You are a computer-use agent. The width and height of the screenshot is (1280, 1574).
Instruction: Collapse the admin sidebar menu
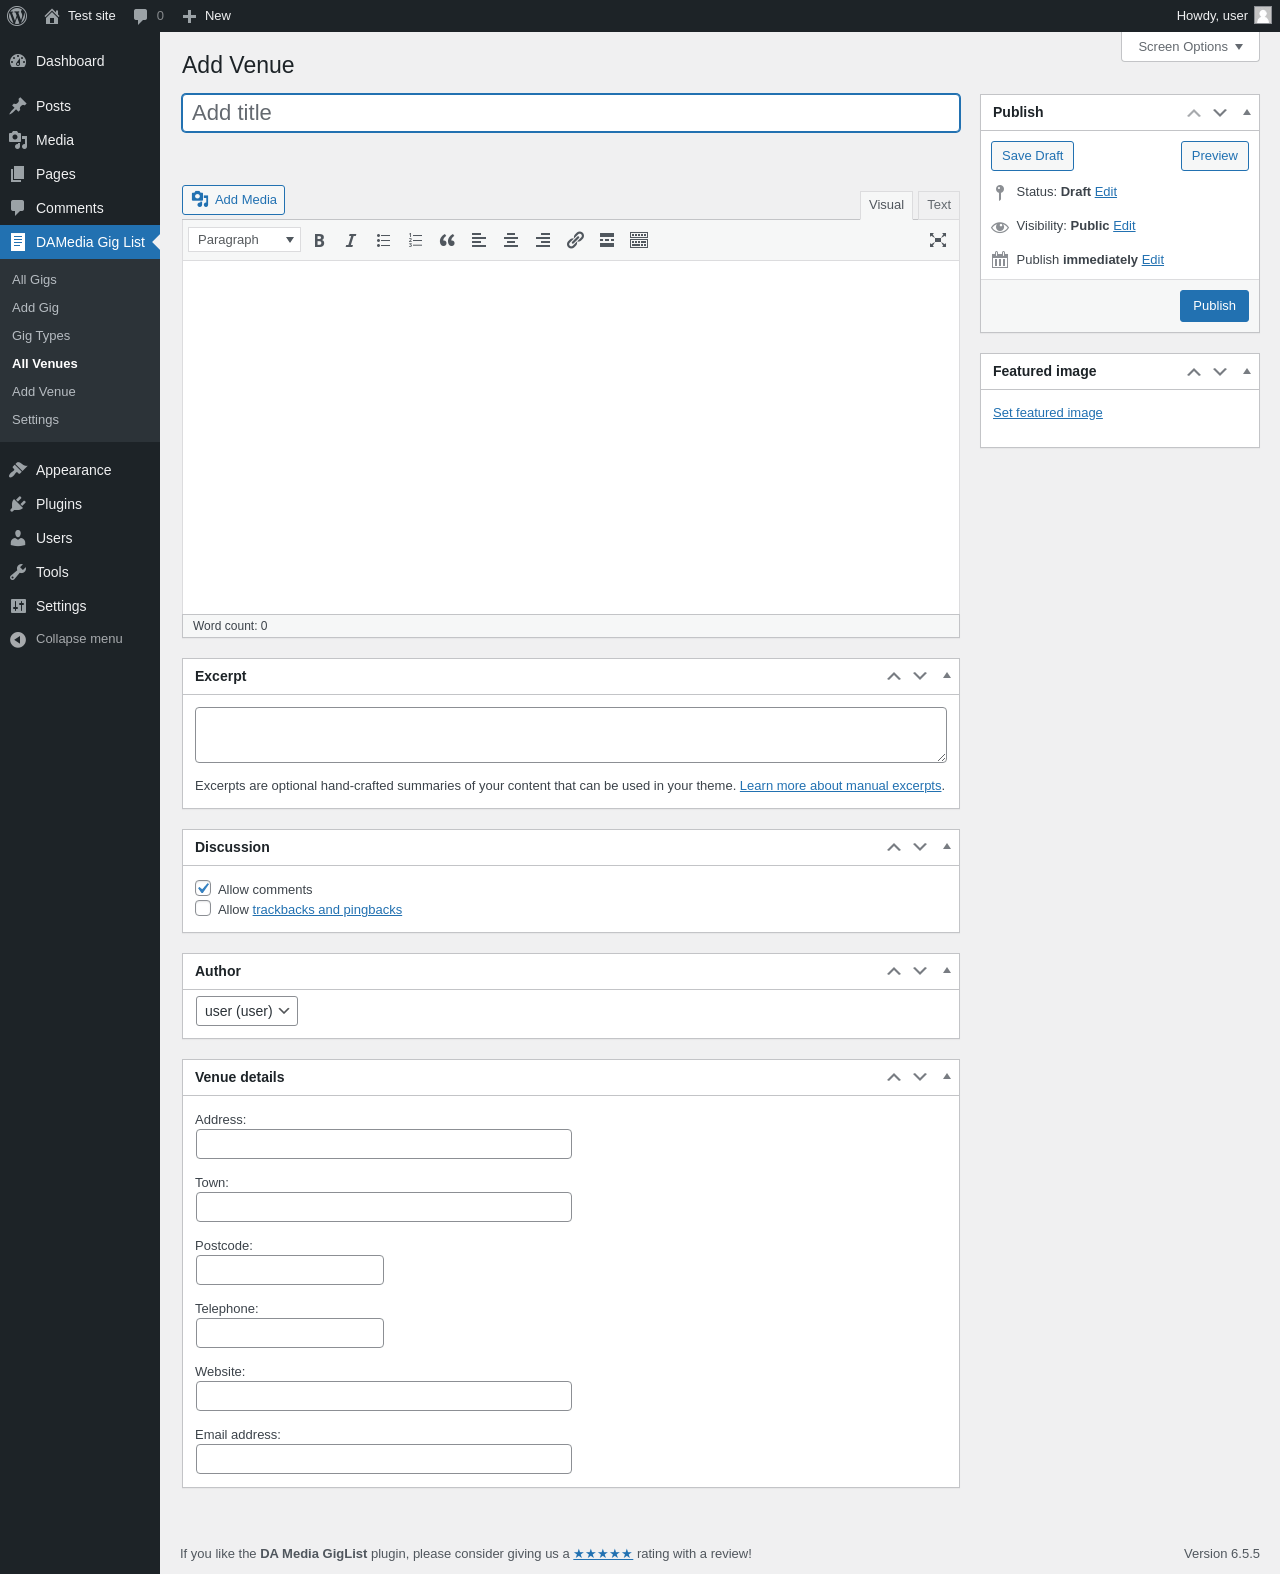click(80, 639)
